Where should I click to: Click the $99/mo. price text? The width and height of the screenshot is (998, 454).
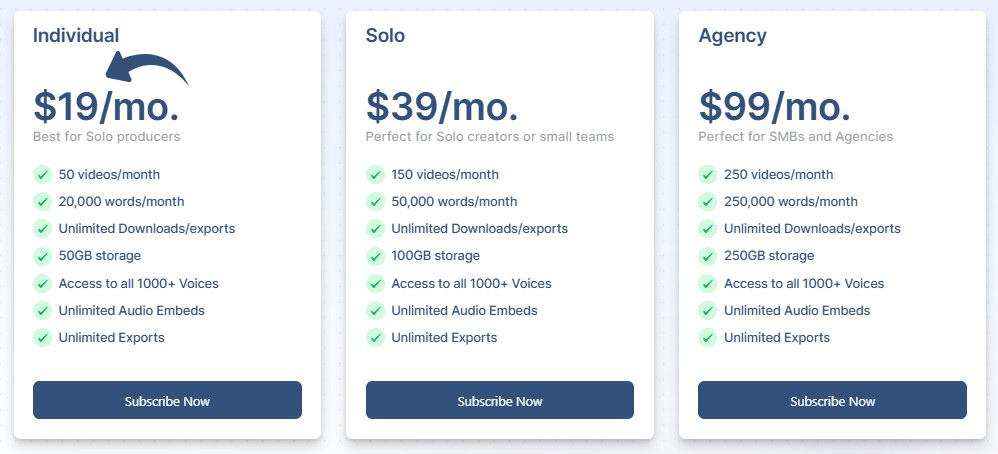(x=775, y=105)
